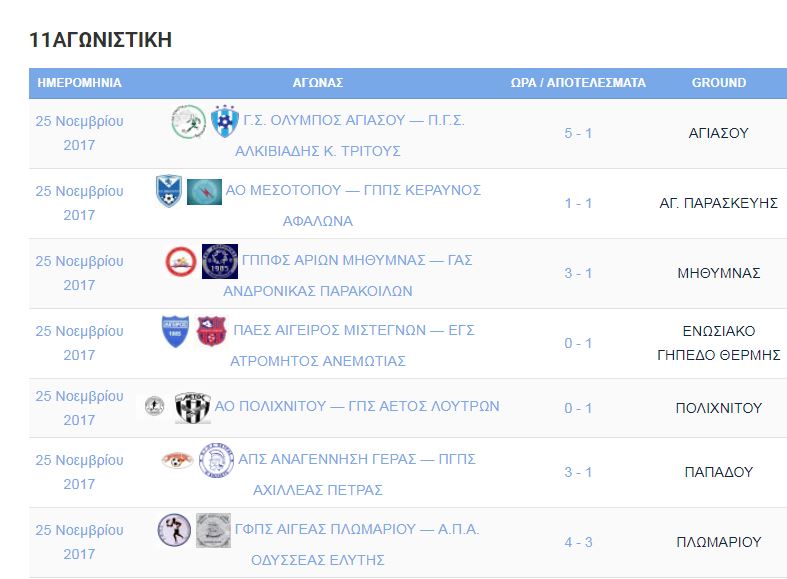Click the Ανδρόνικας Παρακοίλων 1985 logo
The image size is (787, 579).
pos(220,261)
